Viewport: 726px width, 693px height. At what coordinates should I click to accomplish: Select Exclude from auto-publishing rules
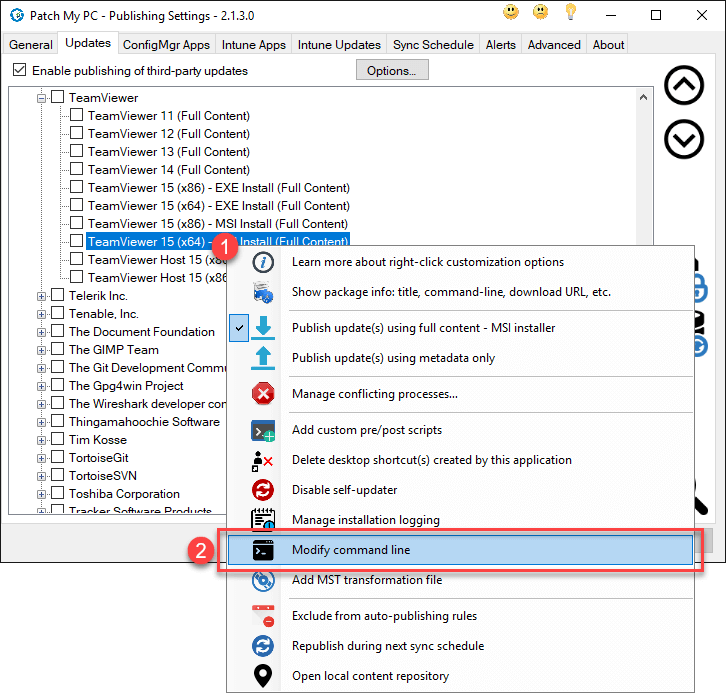[460, 616]
